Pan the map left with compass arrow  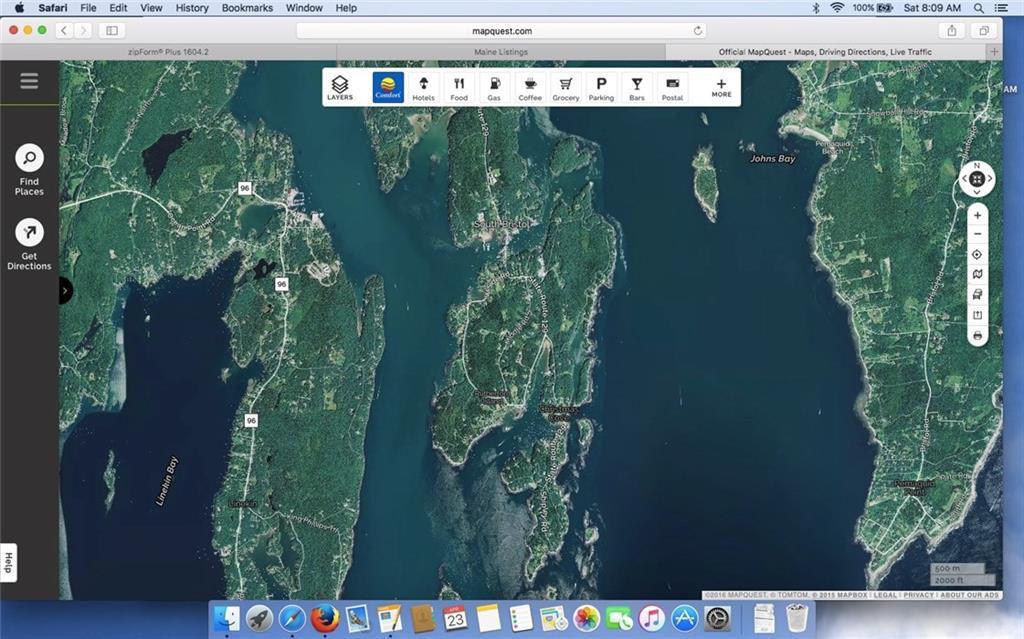pyautogui.click(x=965, y=178)
